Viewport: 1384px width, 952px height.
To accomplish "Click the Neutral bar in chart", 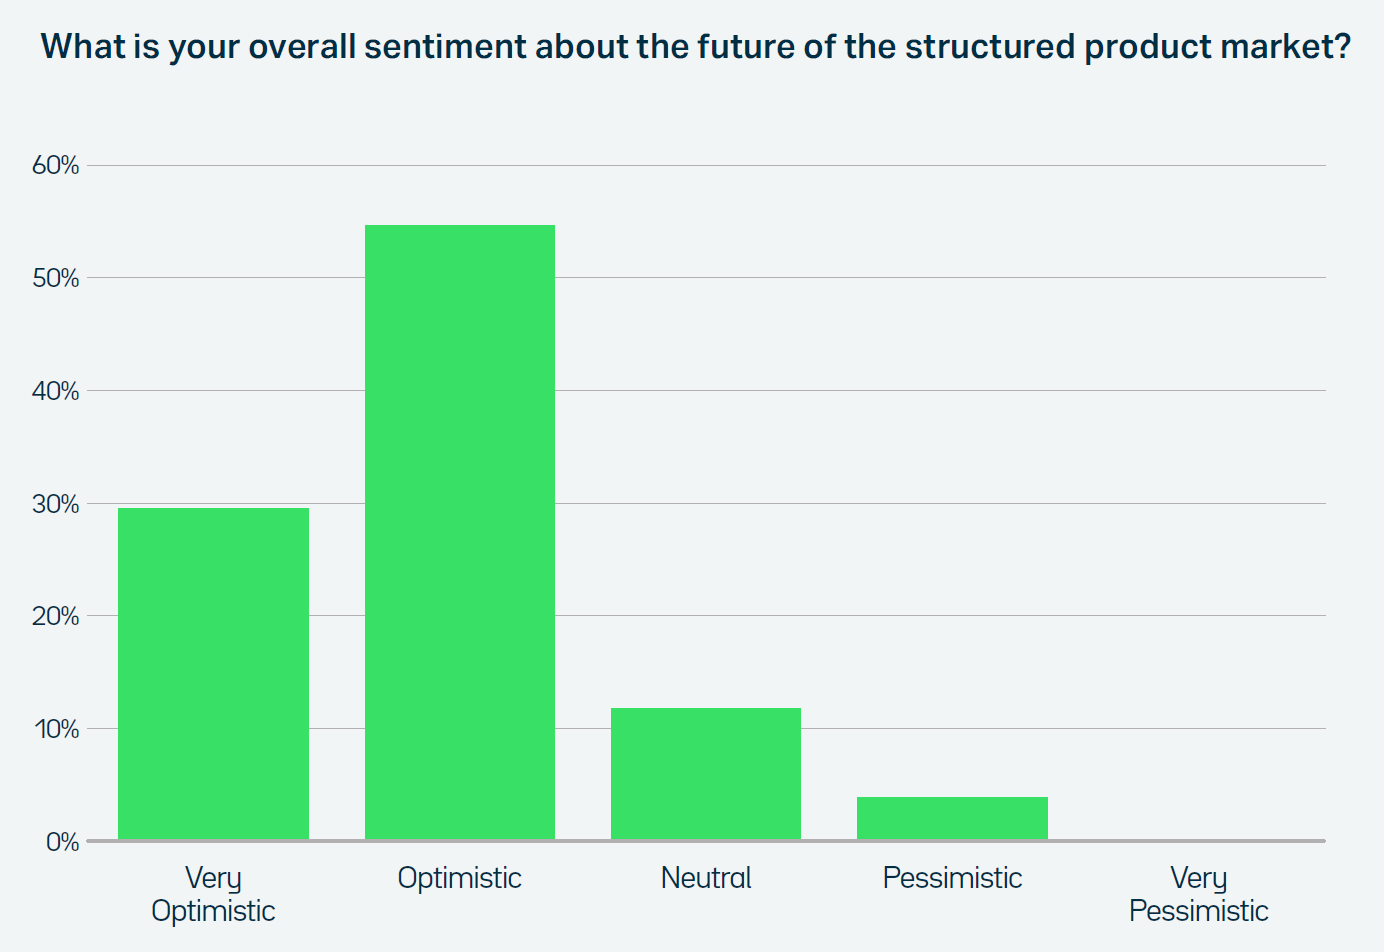I will [706, 773].
